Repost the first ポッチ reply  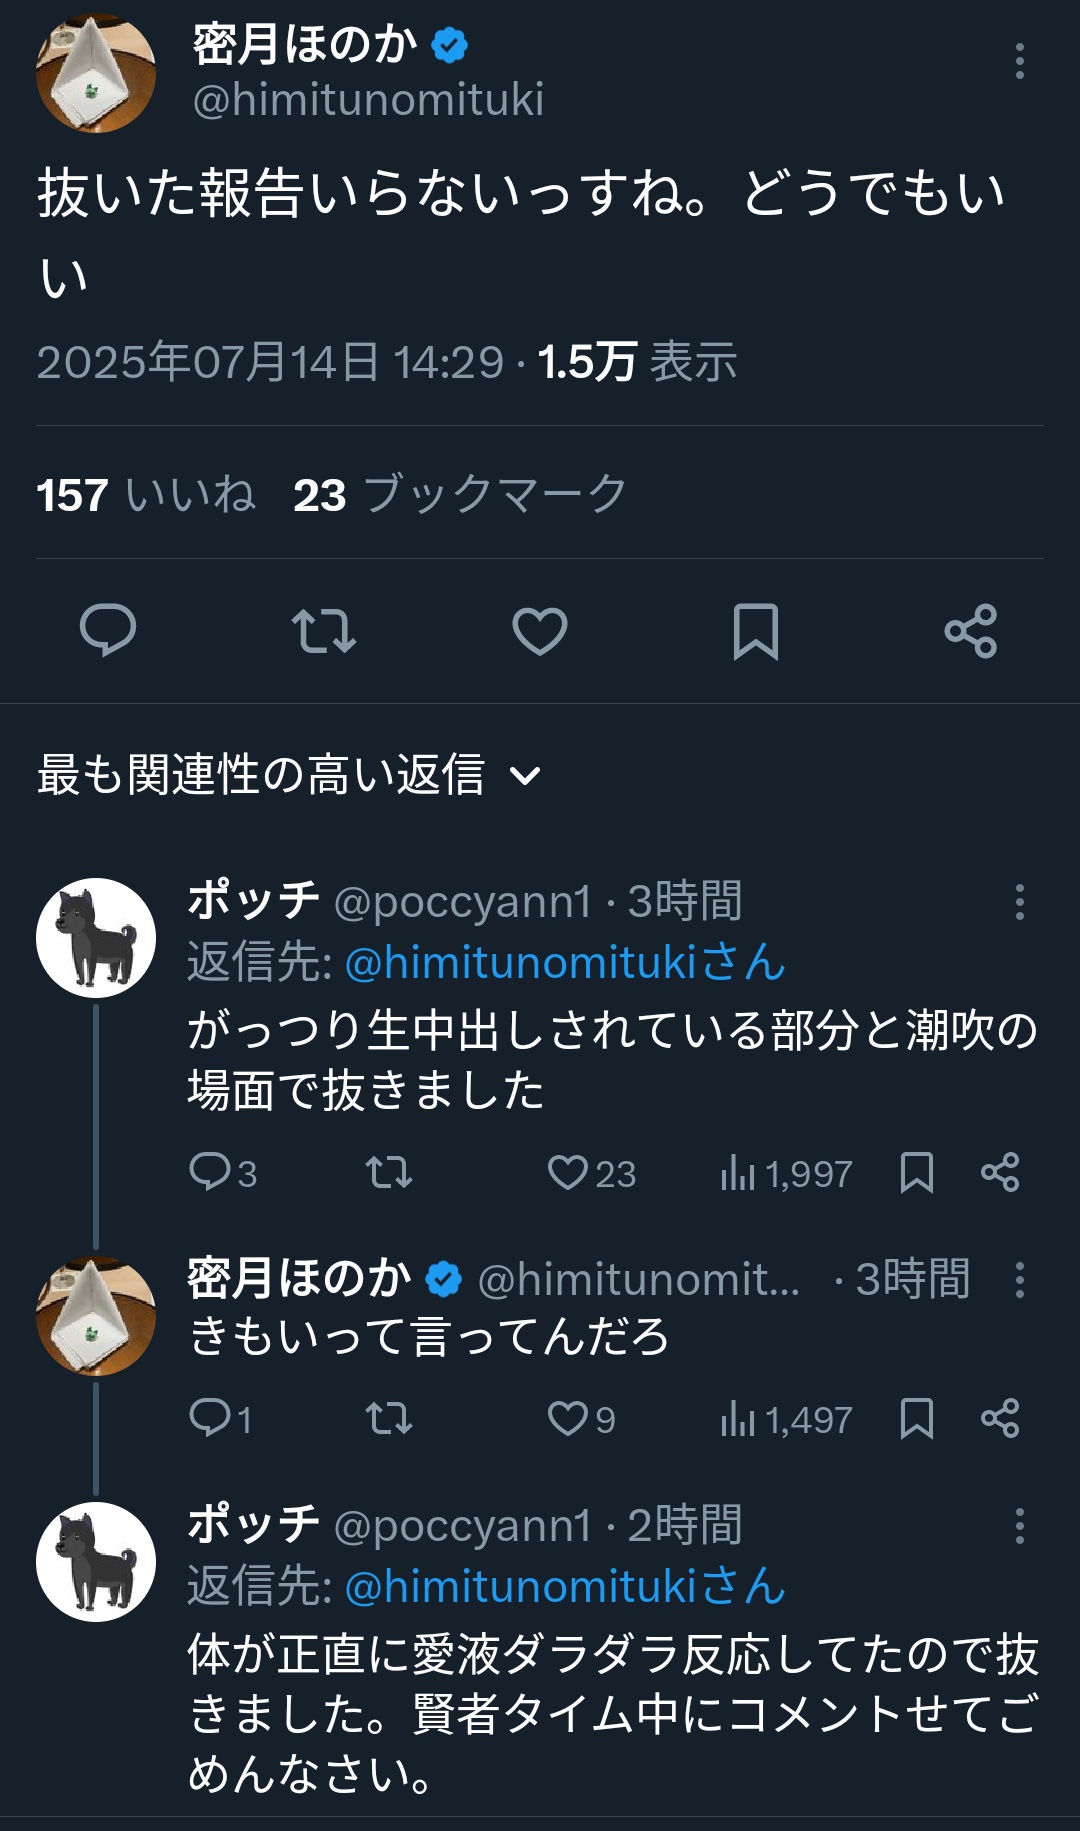(x=388, y=1172)
